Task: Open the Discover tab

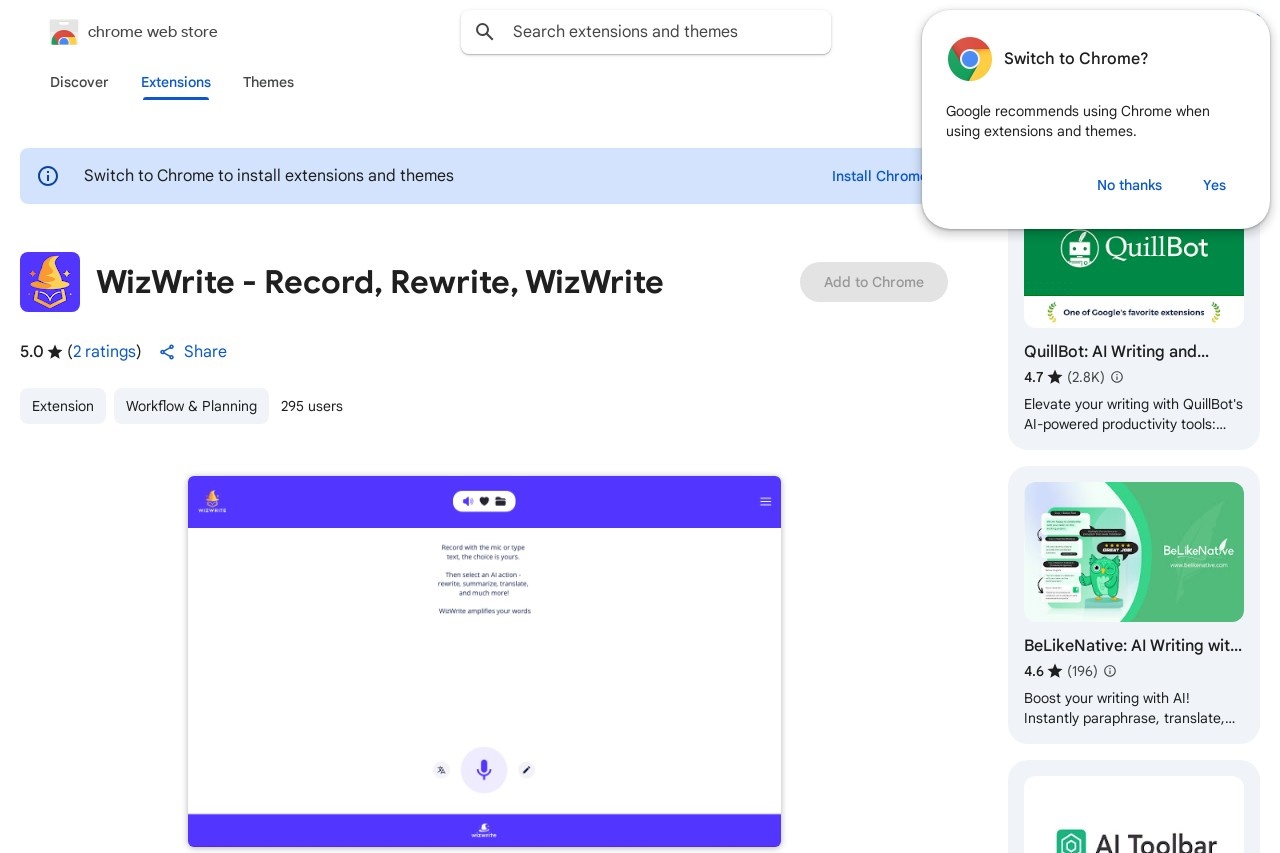Action: coord(79,82)
